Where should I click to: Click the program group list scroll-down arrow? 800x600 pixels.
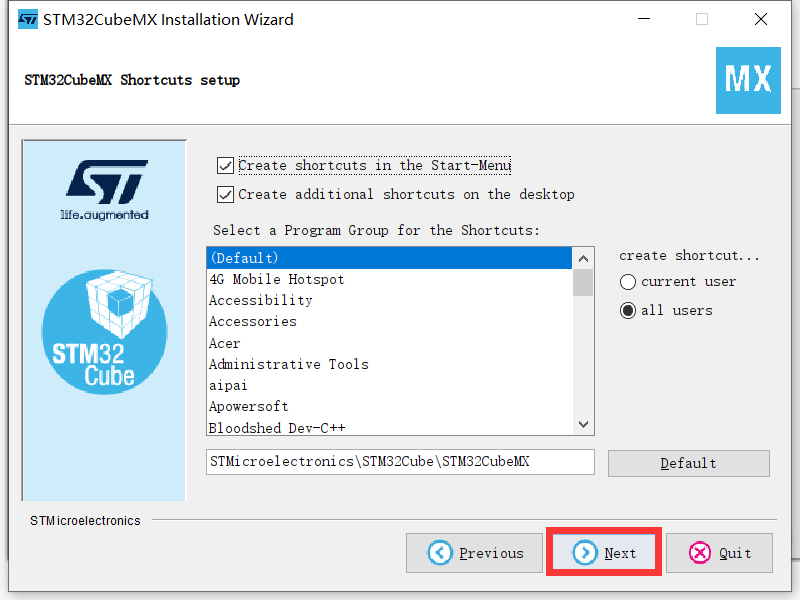point(583,424)
